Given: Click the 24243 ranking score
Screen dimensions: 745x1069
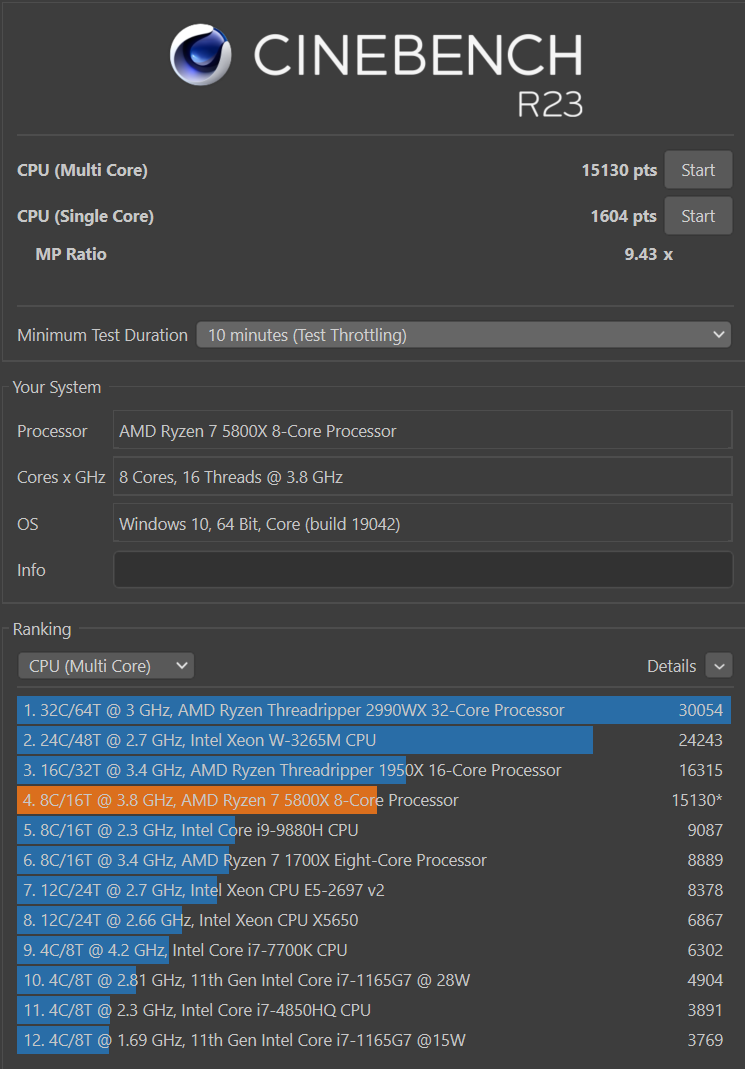Looking at the screenshot, I should (701, 740).
